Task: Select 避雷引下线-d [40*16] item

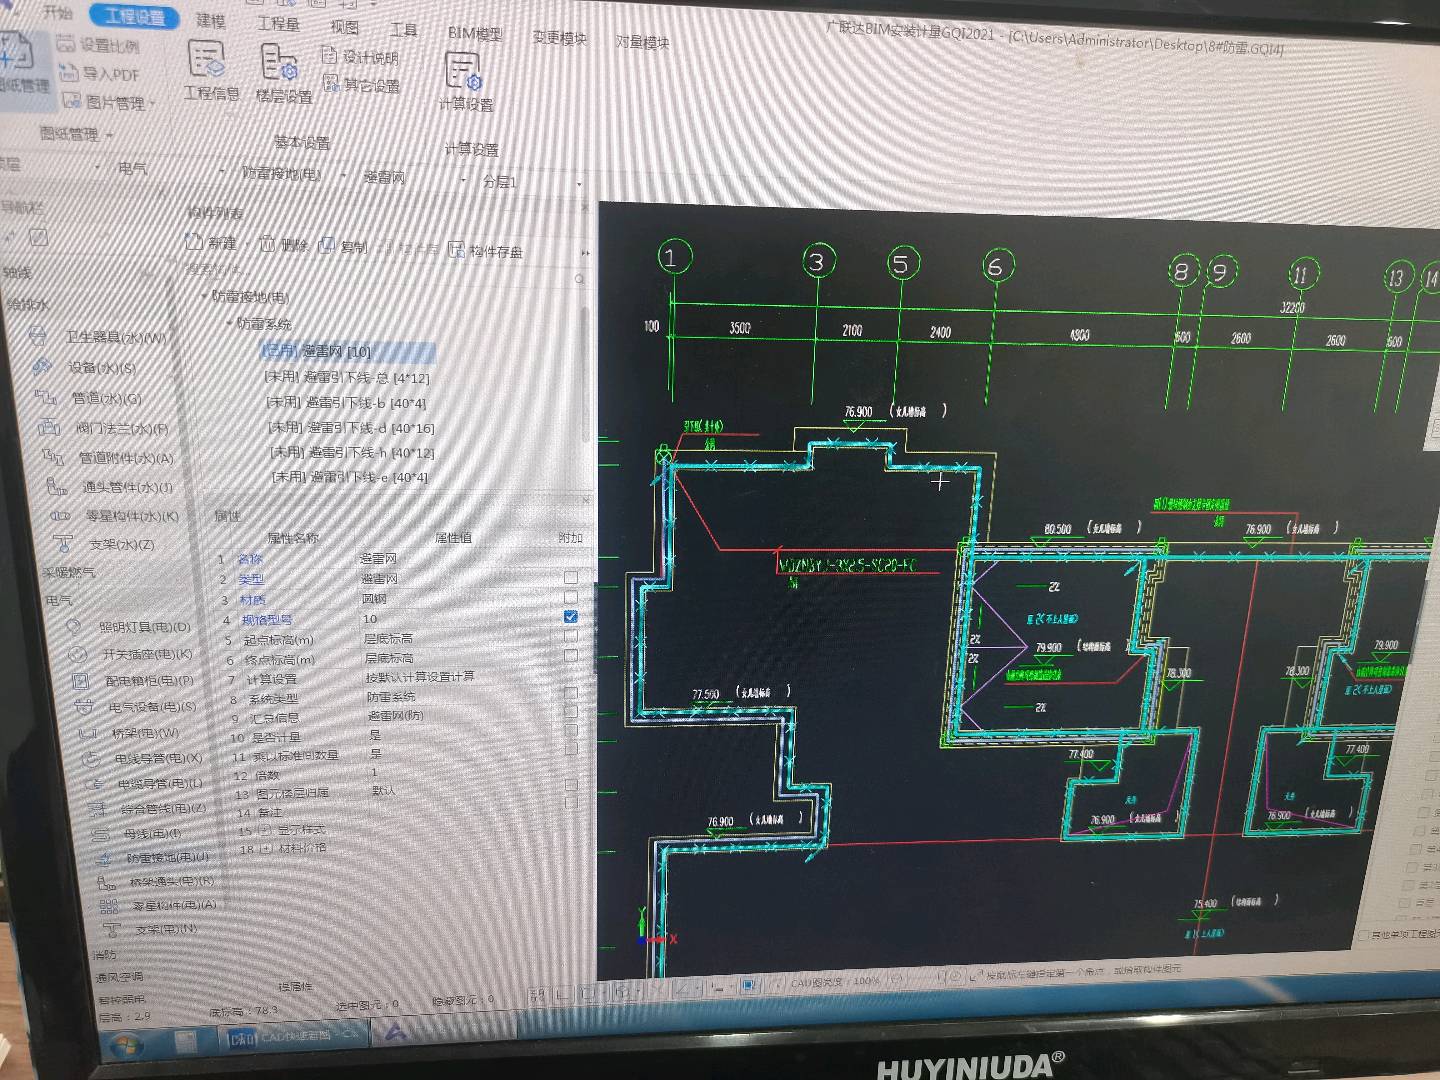Action: pyautogui.click(x=351, y=427)
